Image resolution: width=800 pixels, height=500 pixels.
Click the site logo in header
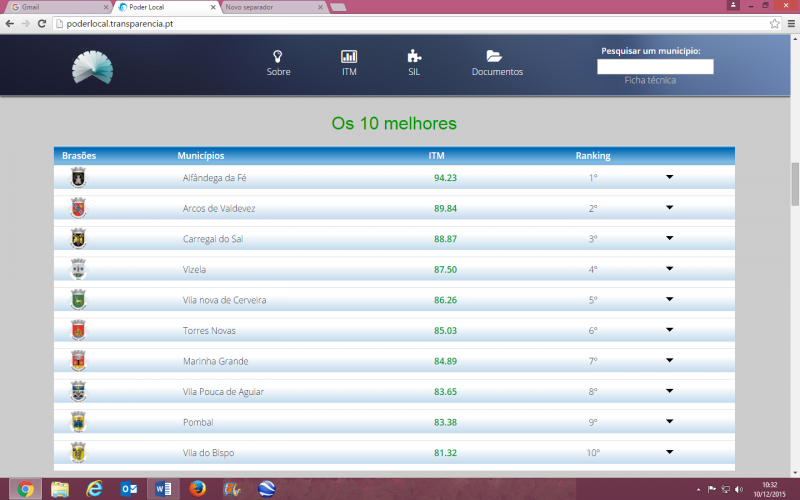pos(93,67)
